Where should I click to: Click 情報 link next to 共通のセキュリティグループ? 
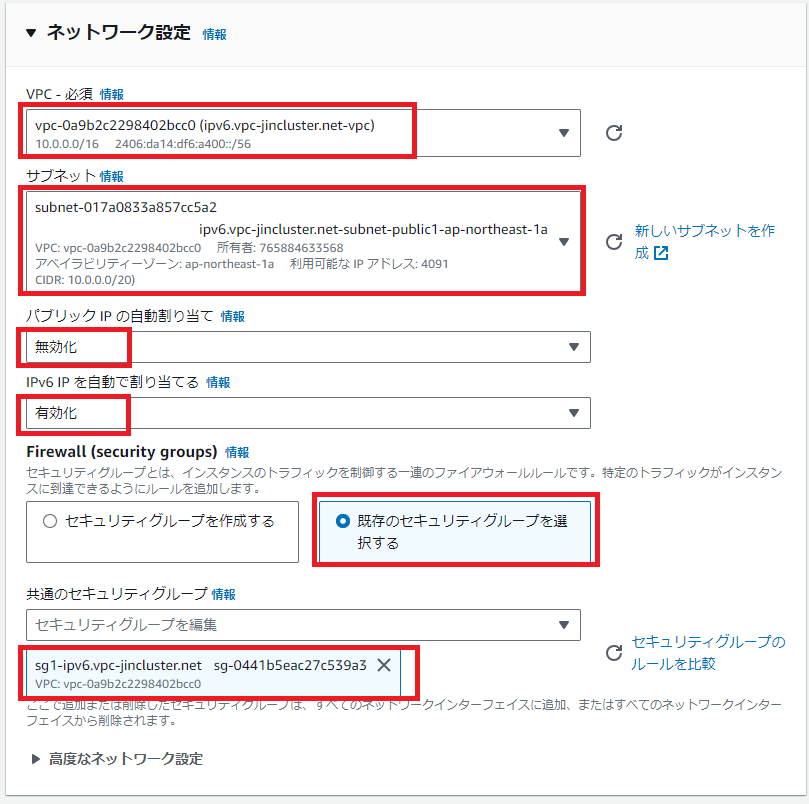223,594
